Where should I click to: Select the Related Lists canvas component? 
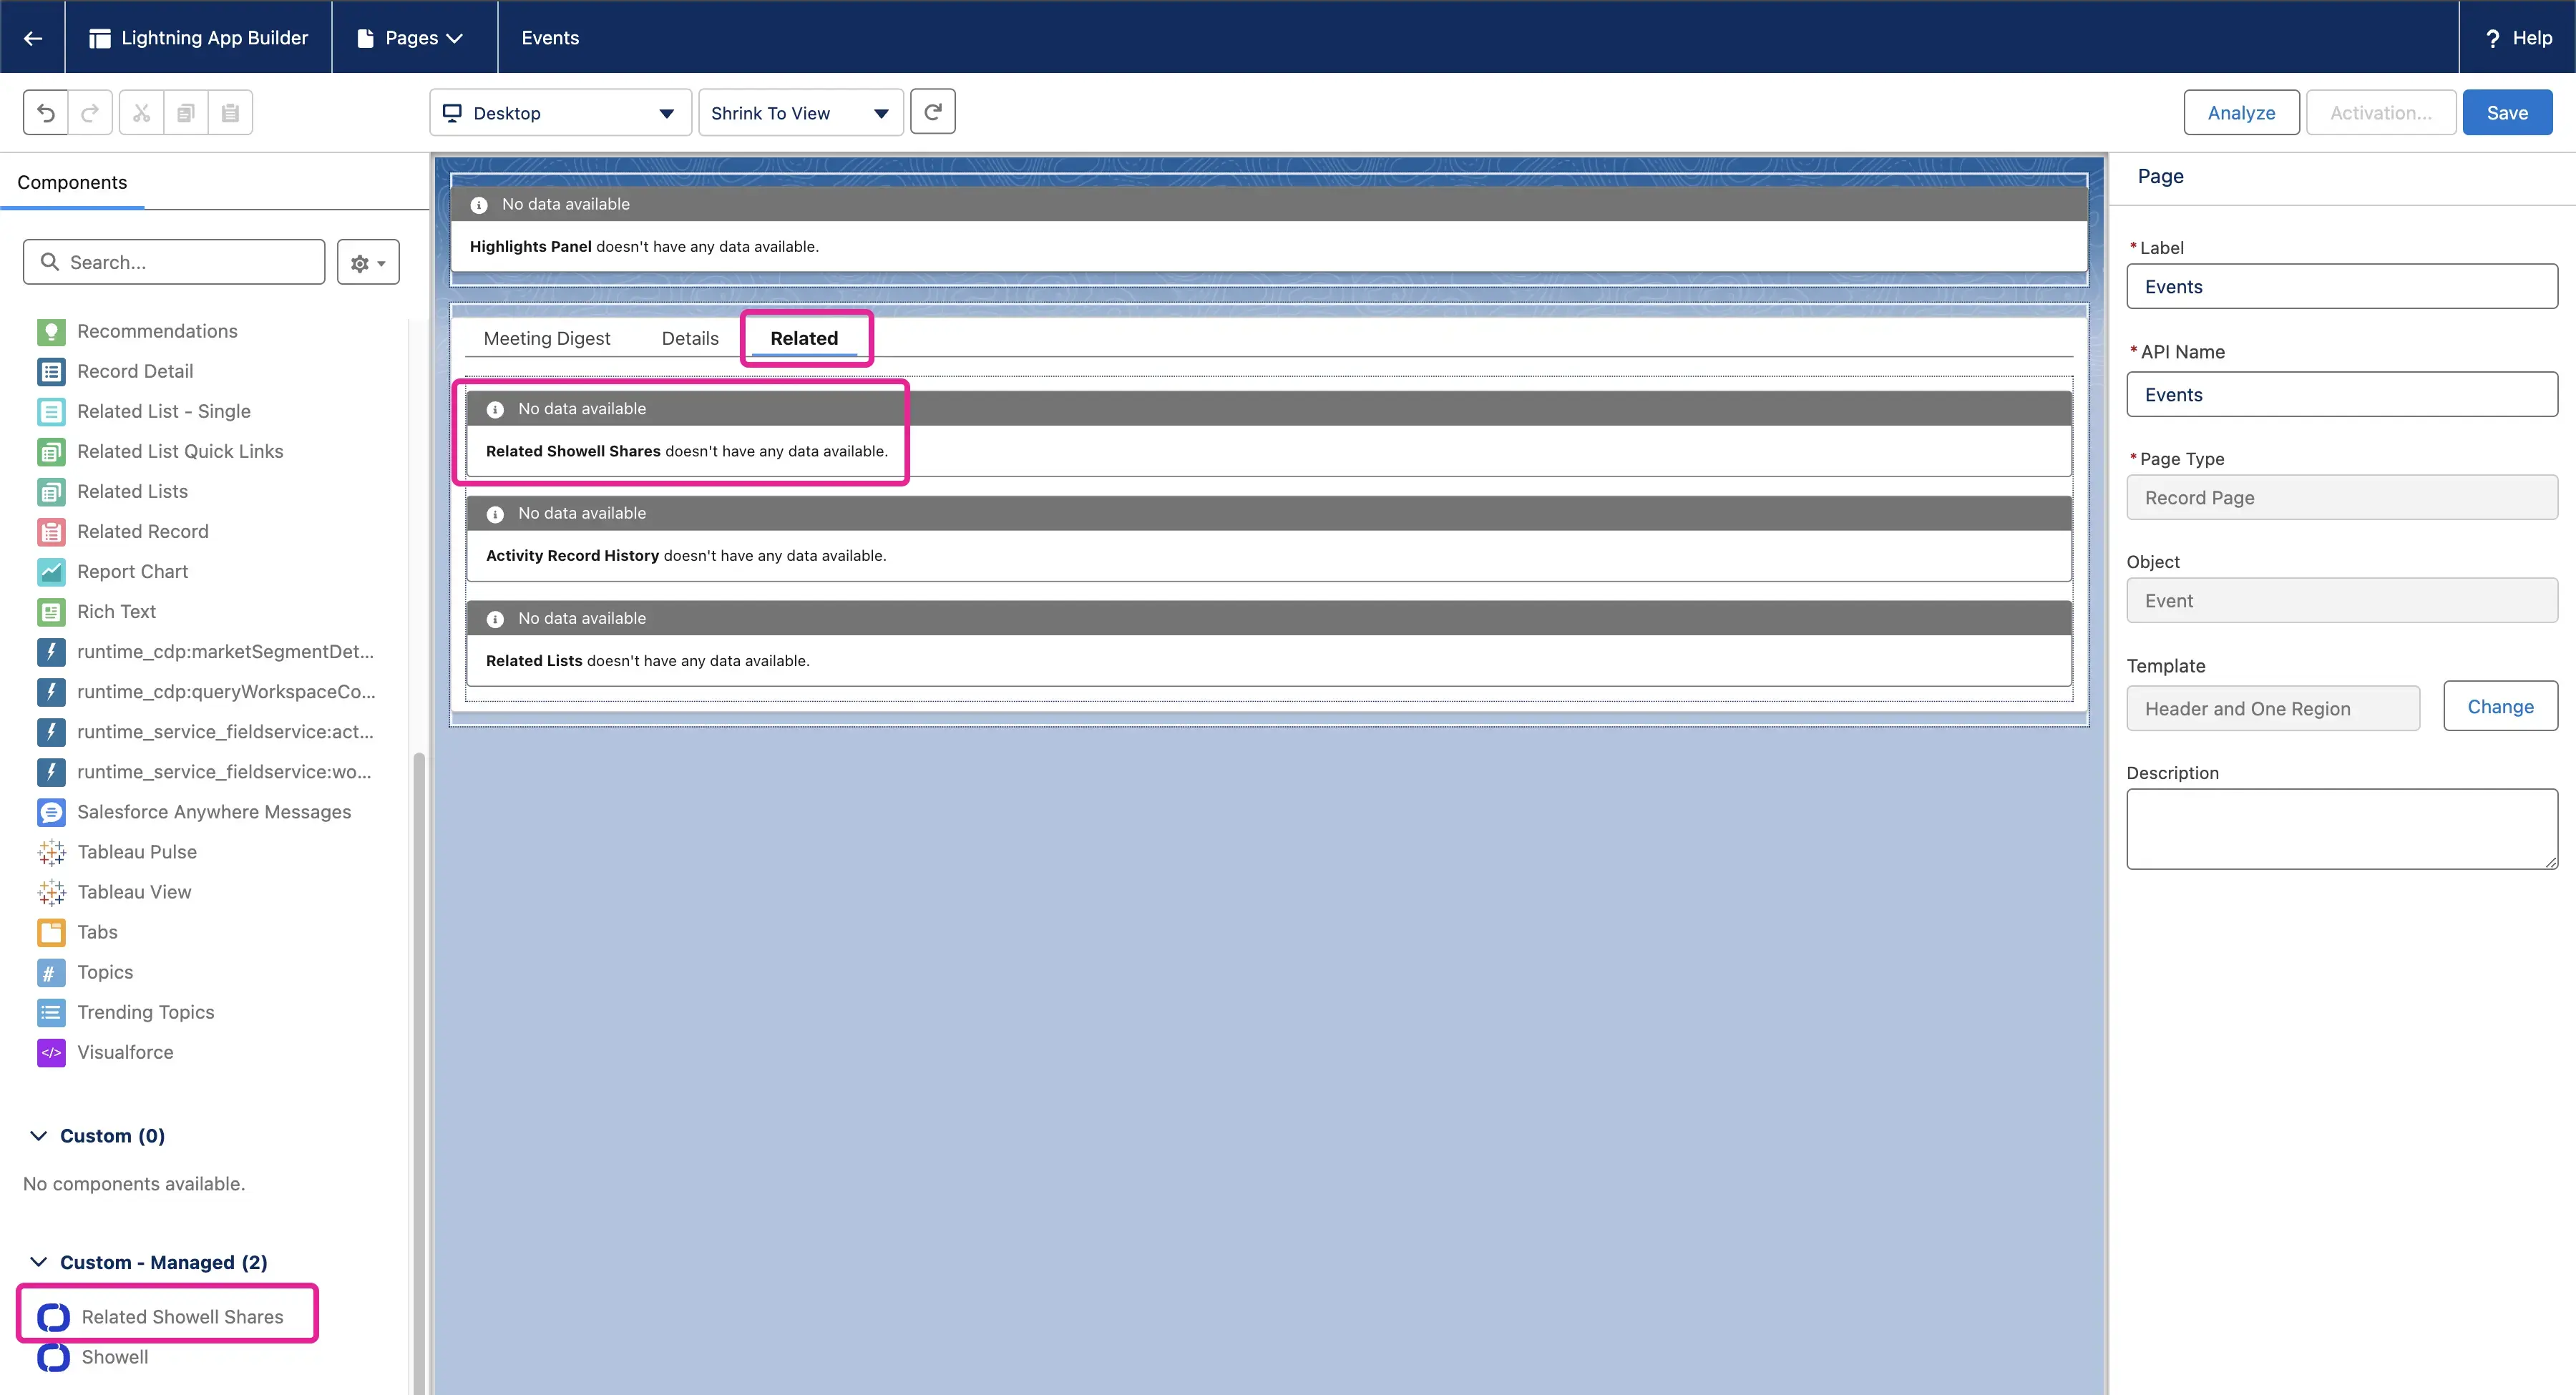(x=1268, y=643)
